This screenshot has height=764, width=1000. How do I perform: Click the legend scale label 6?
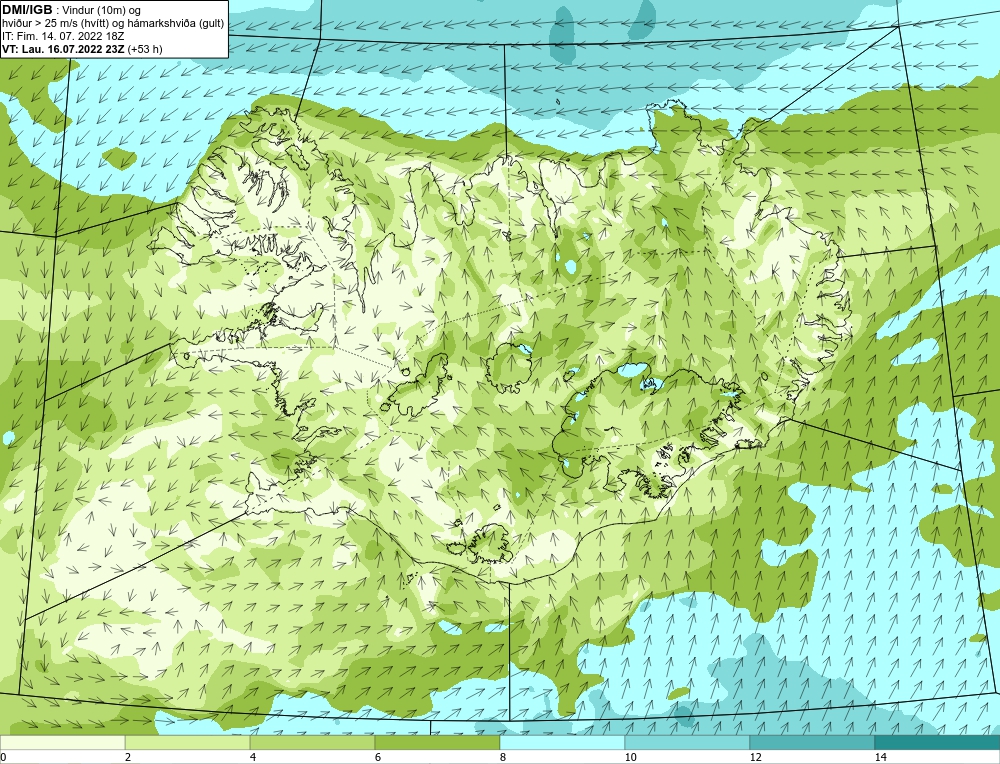[378, 757]
